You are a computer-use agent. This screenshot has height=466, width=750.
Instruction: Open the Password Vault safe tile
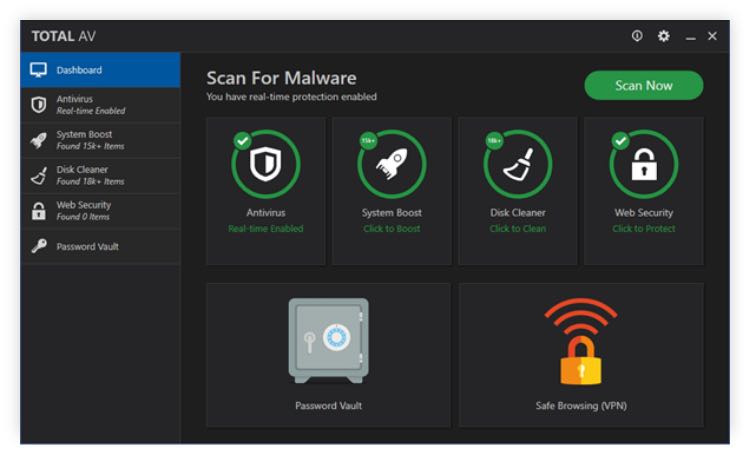click(329, 355)
